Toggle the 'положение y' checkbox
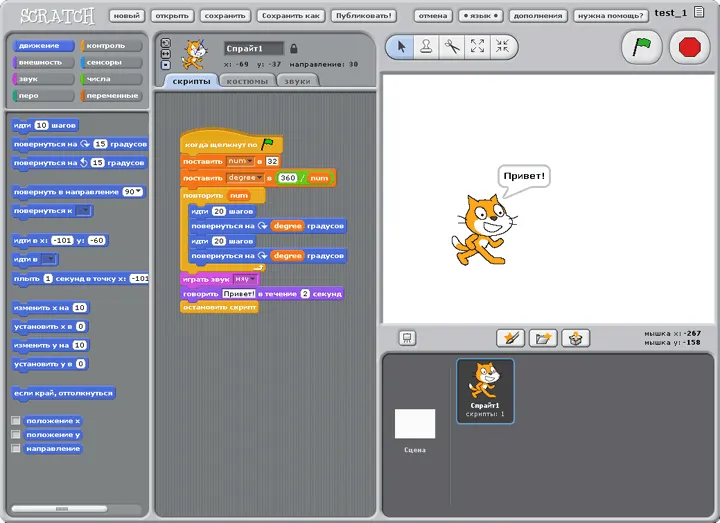 click(x=16, y=434)
